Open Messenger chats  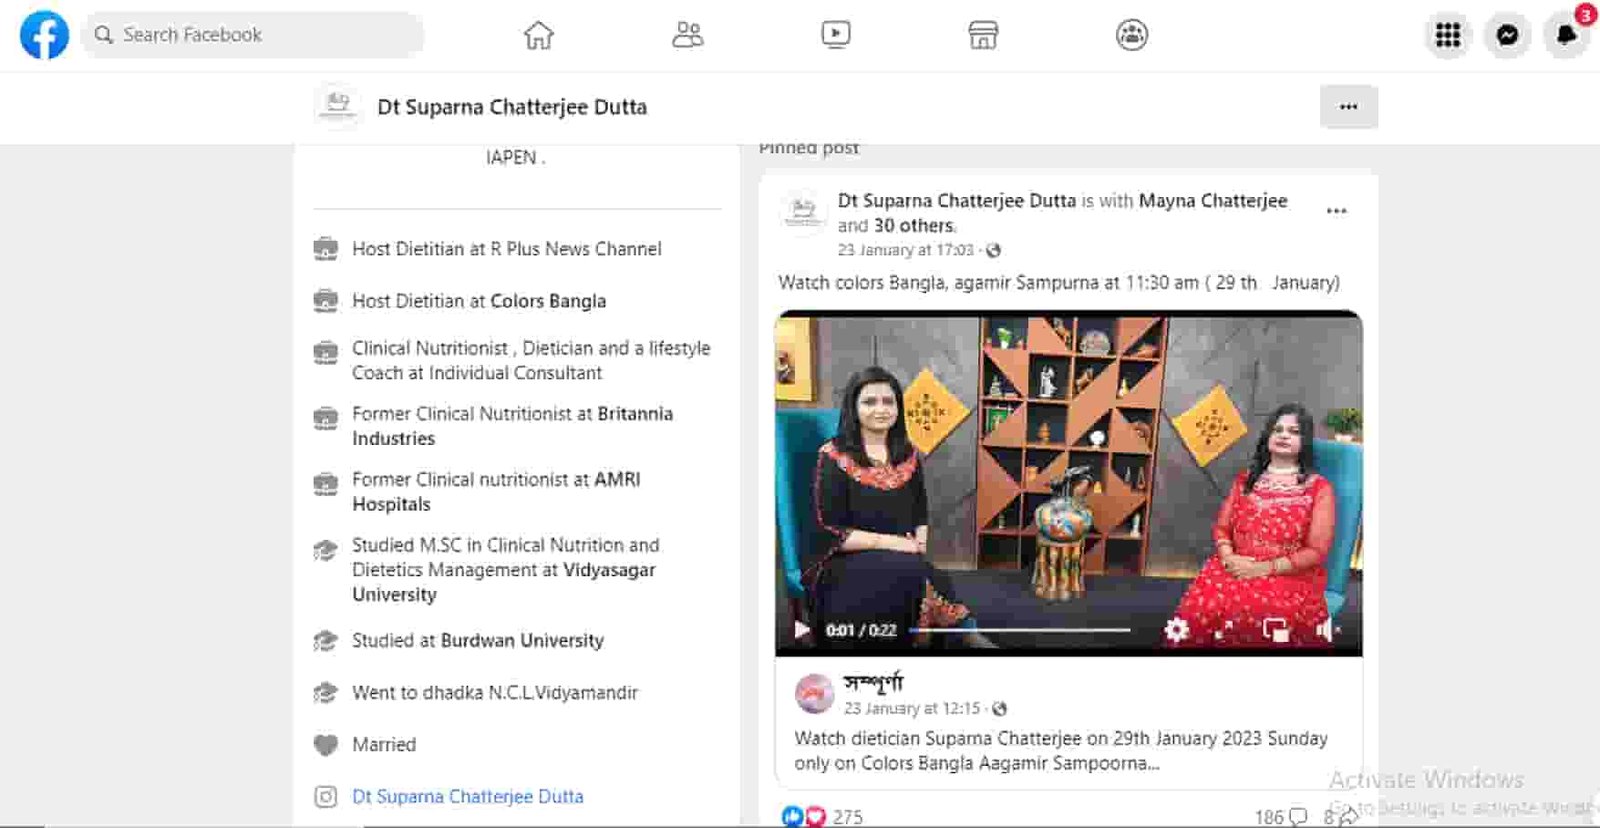coord(1507,35)
